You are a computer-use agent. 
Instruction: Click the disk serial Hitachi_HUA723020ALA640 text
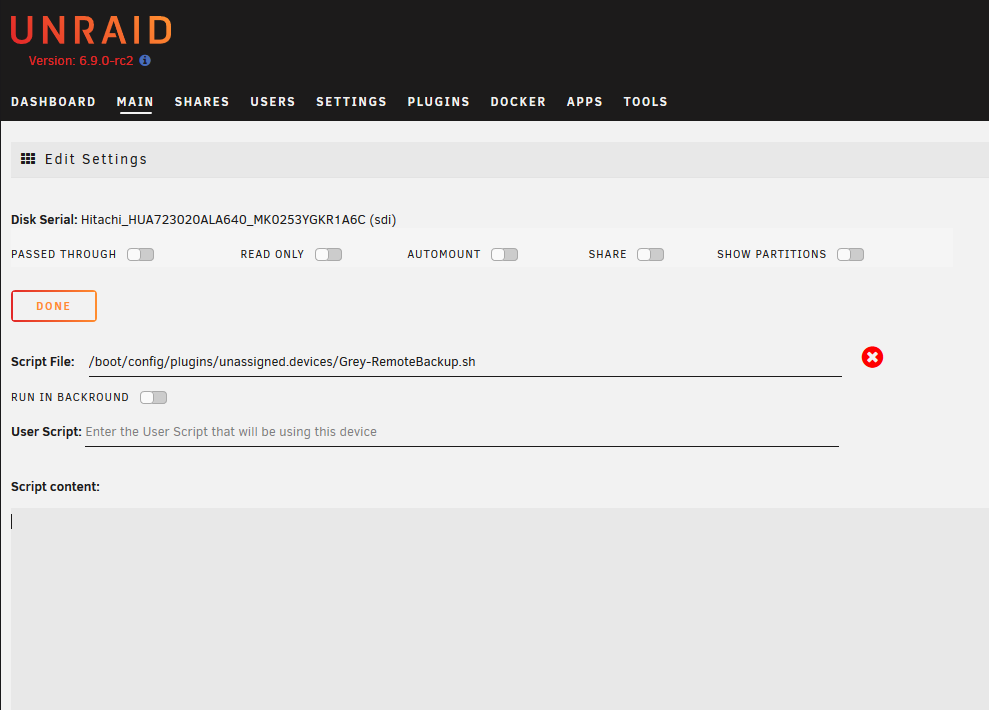click(238, 219)
